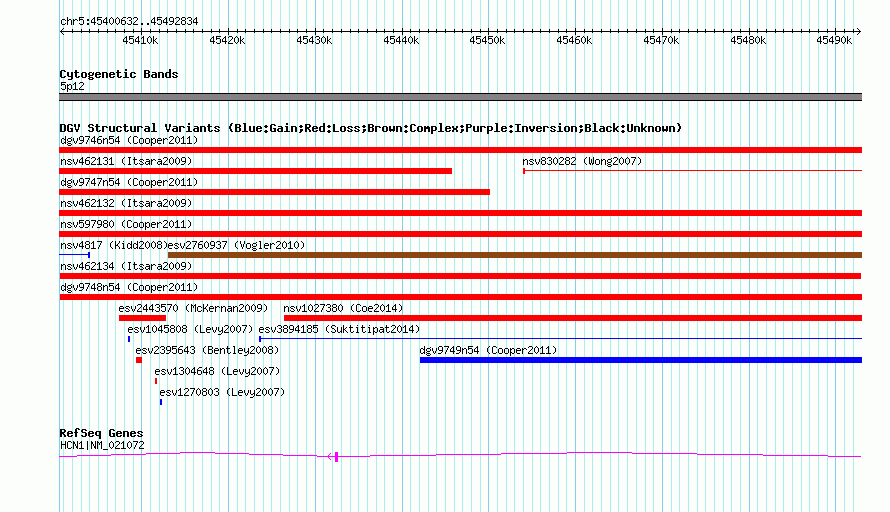Click the nsv597980 (Cooper2011) loss bar
This screenshot has width=890, height=512.
[x=460, y=234]
